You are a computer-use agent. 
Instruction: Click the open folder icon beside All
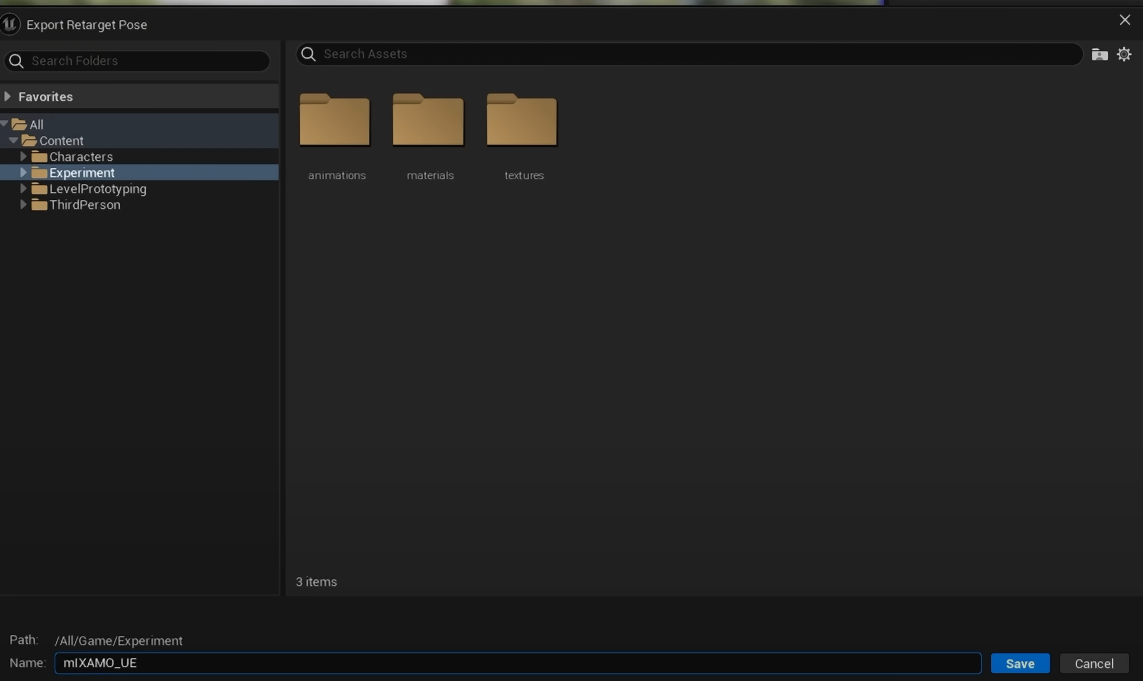[x=19, y=125]
